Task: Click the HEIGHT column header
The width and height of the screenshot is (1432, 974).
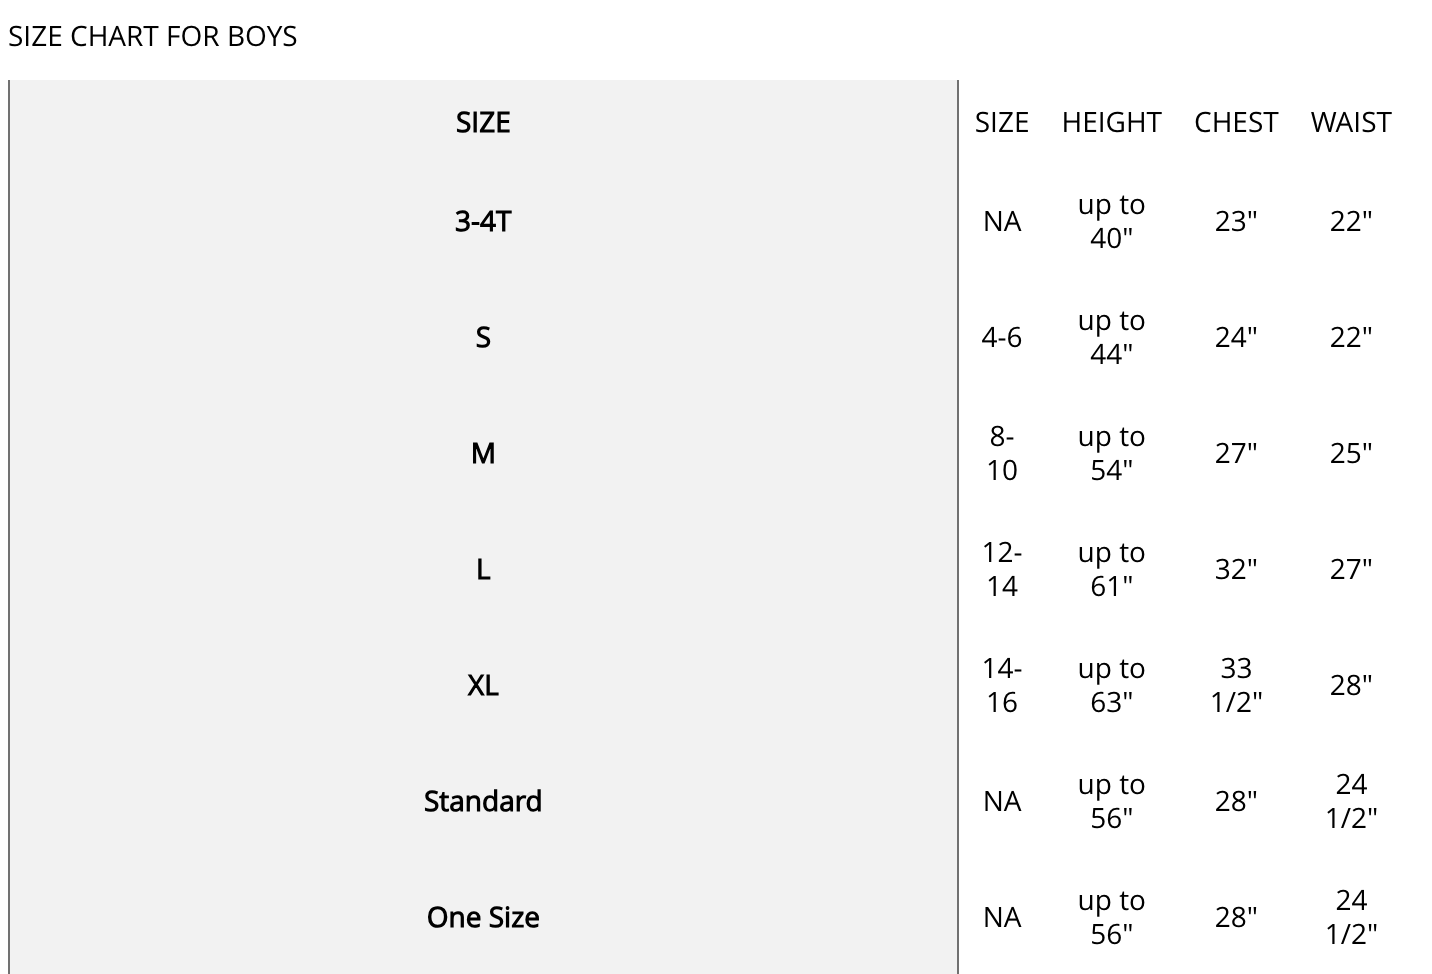Action: (1111, 122)
